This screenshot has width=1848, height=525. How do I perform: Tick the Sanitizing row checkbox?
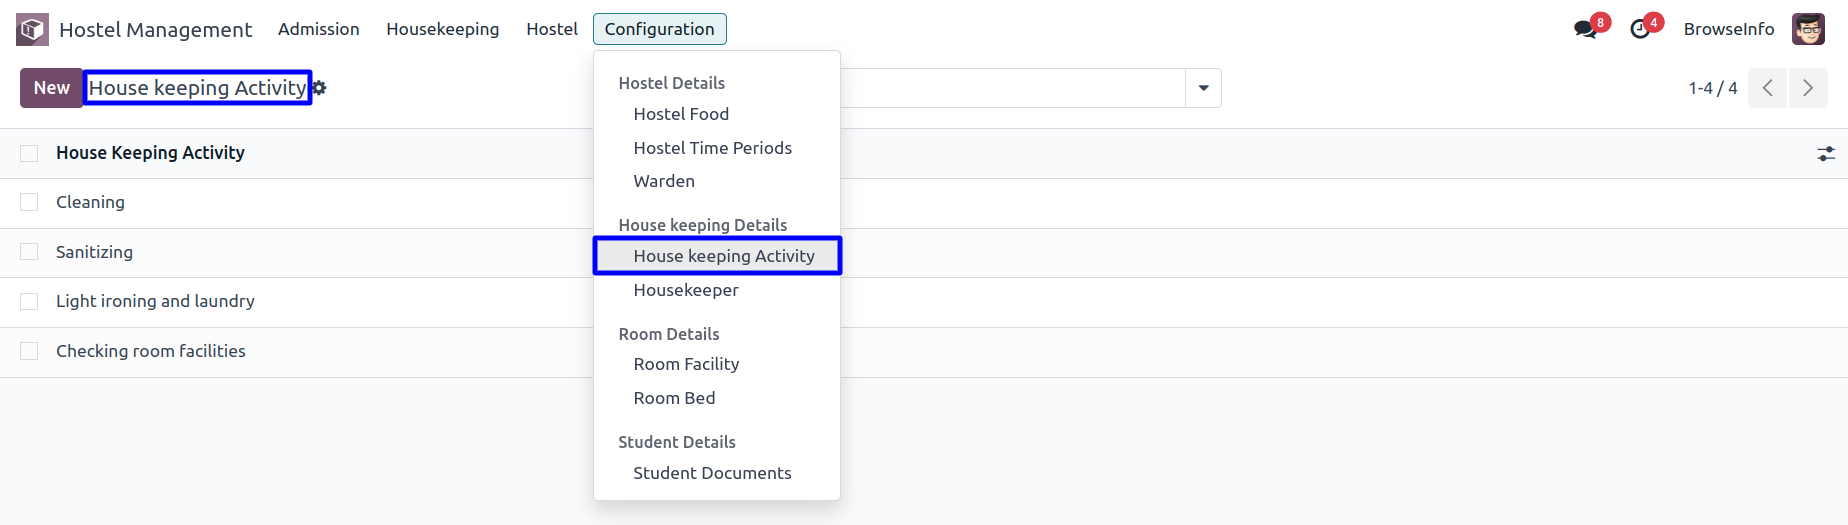[29, 252]
